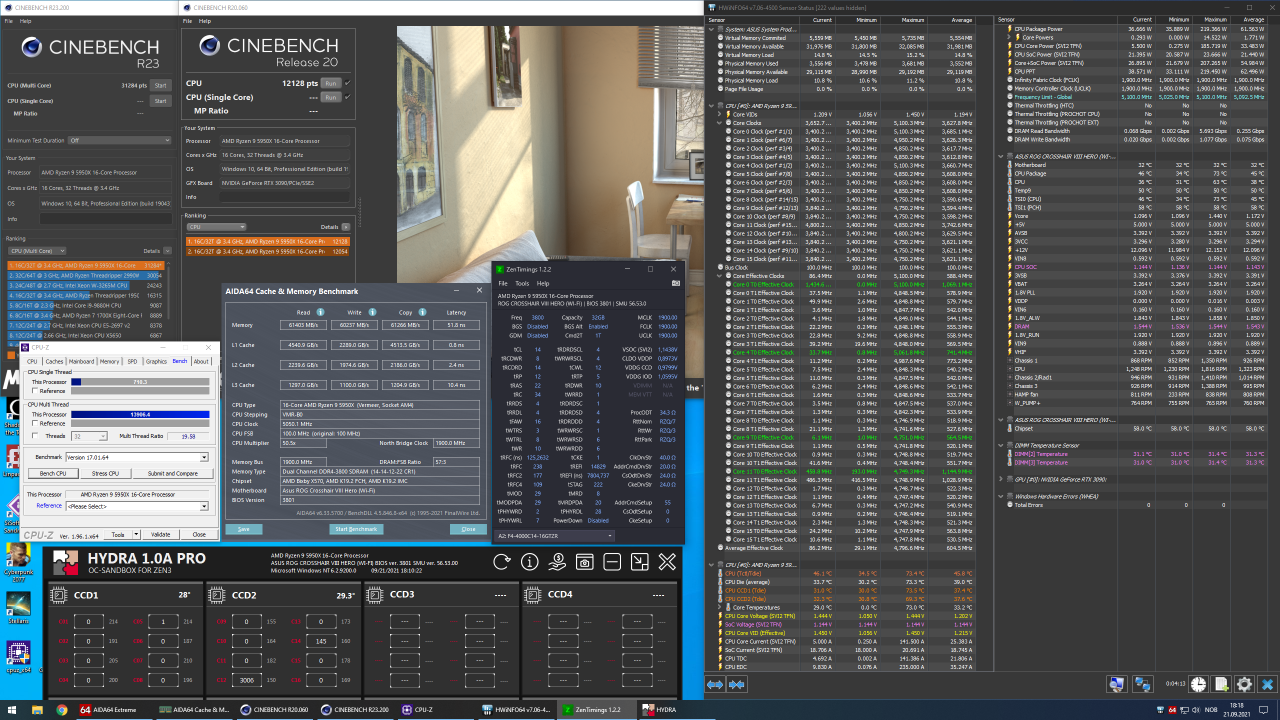The image size is (1280, 720).
Task: Check the Threads checkbox in CPU-Z
Action: (34, 436)
